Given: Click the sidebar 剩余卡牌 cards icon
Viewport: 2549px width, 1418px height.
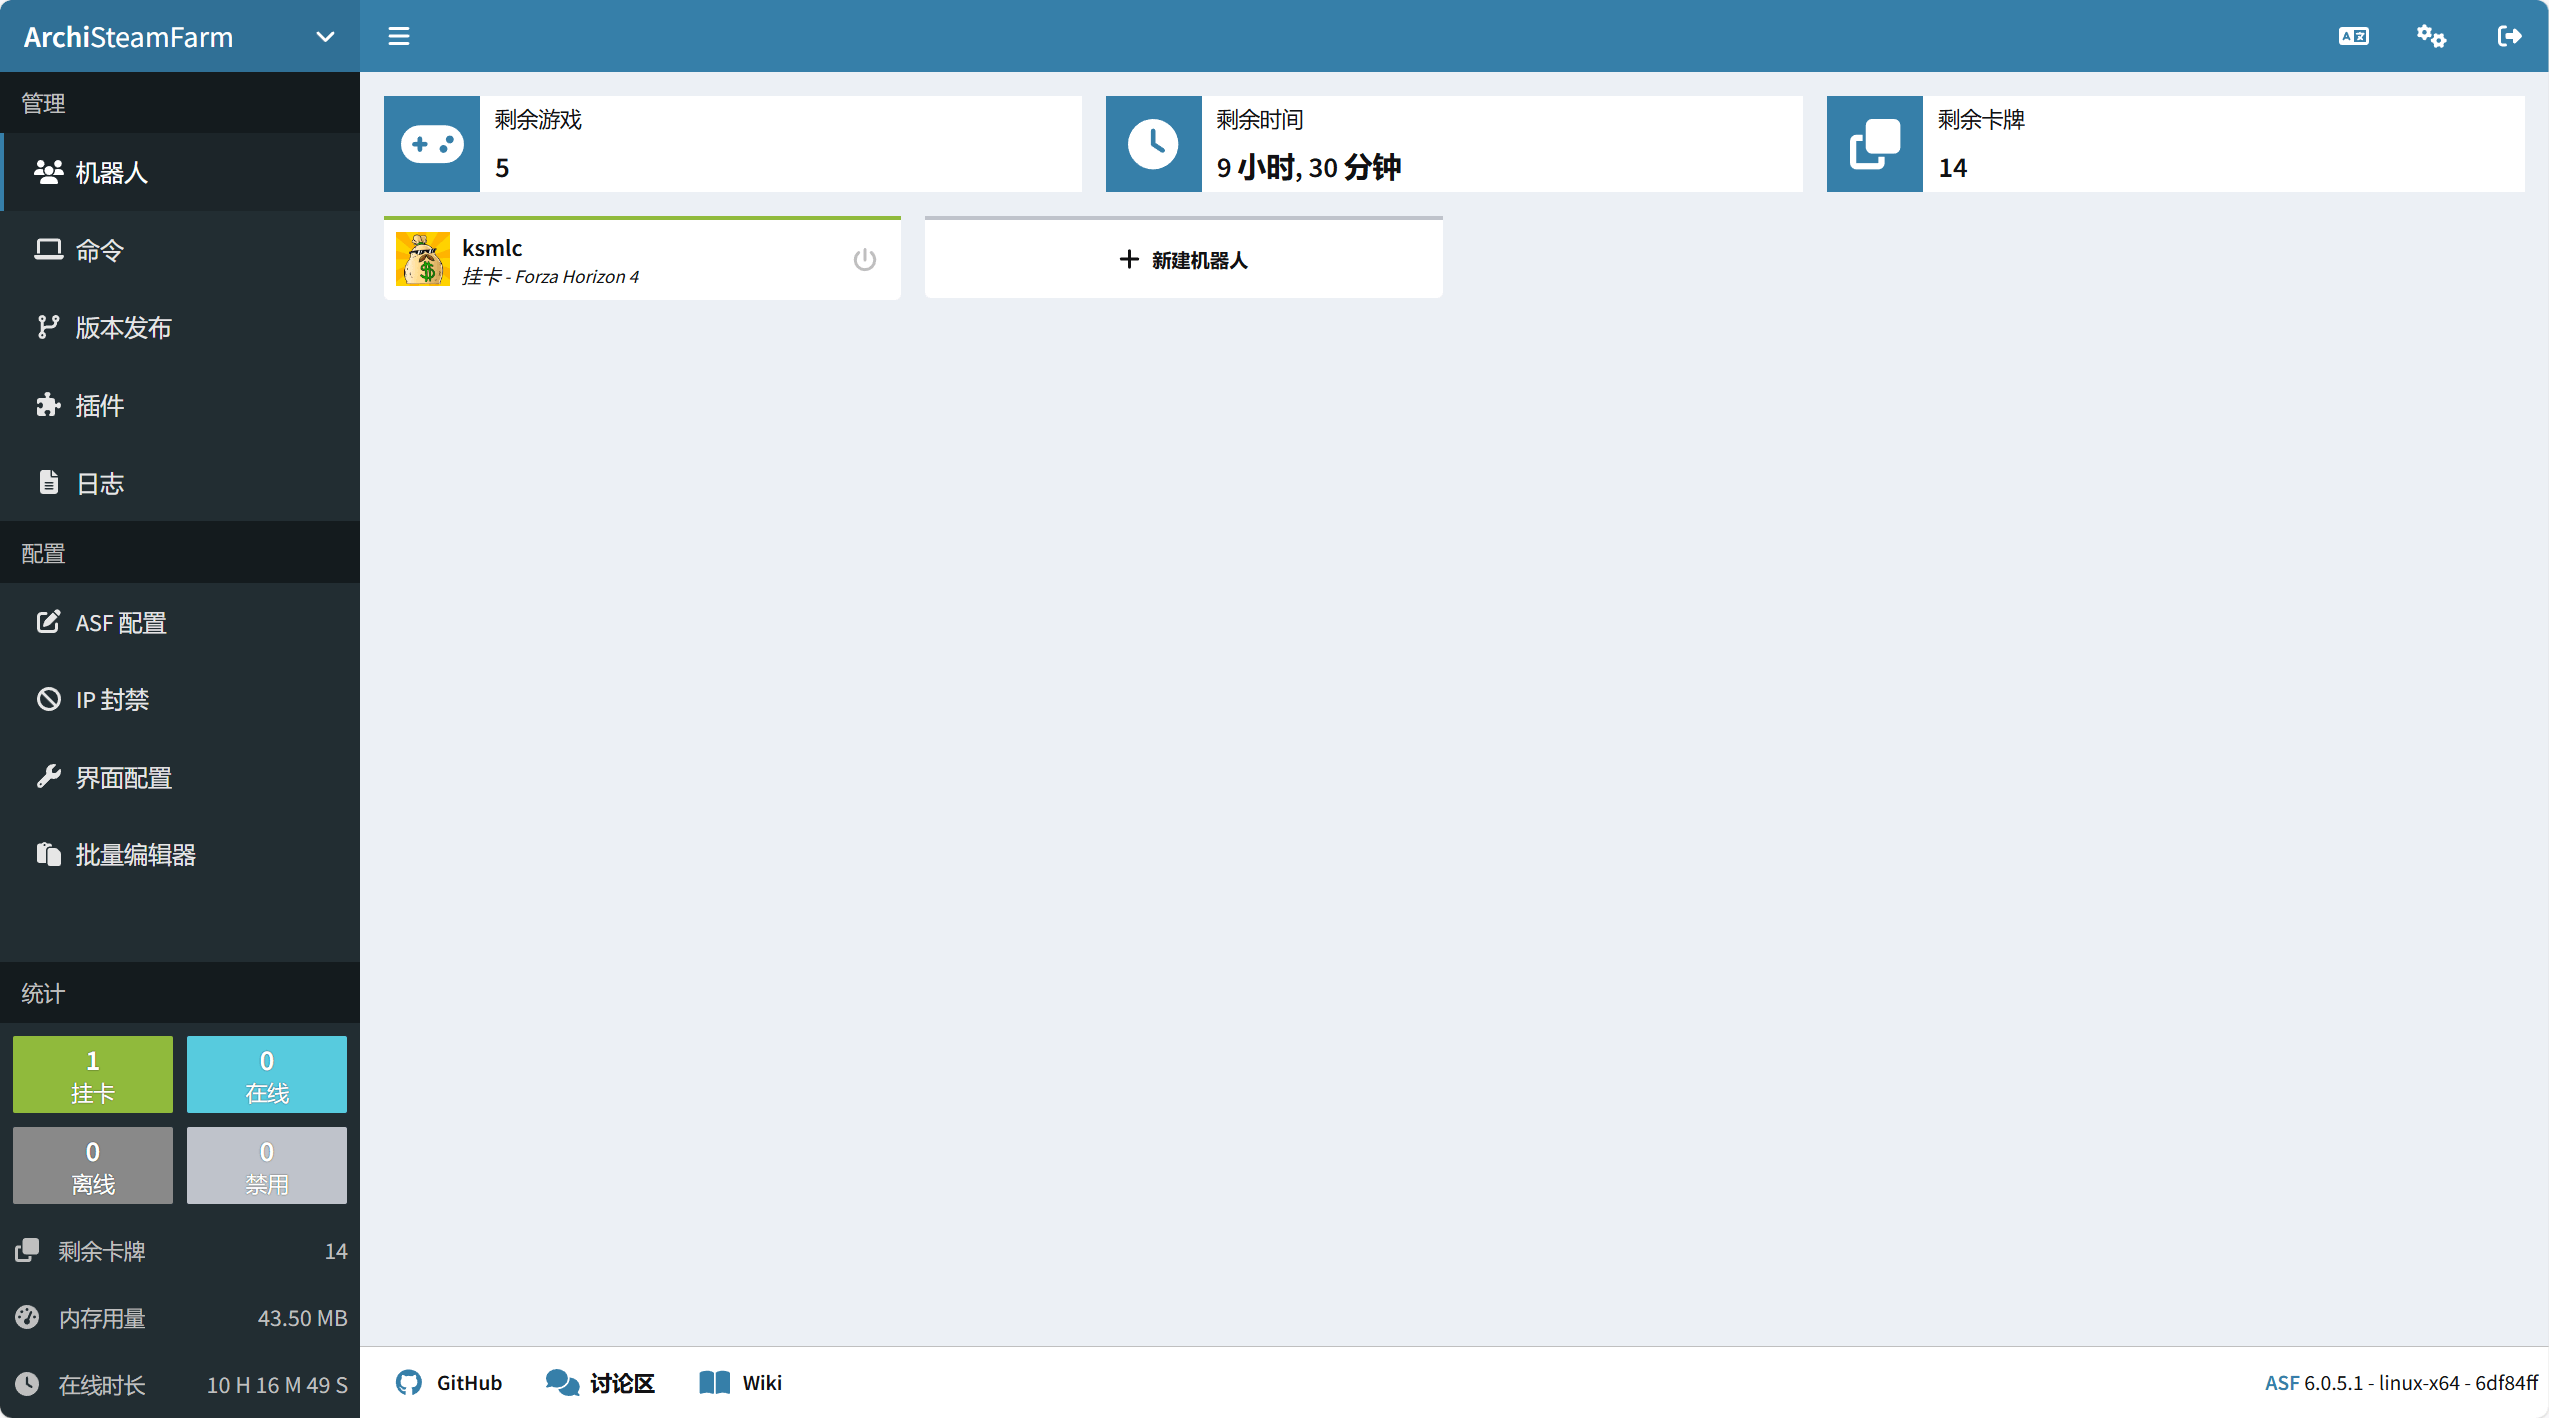Looking at the screenshot, I should [27, 1250].
